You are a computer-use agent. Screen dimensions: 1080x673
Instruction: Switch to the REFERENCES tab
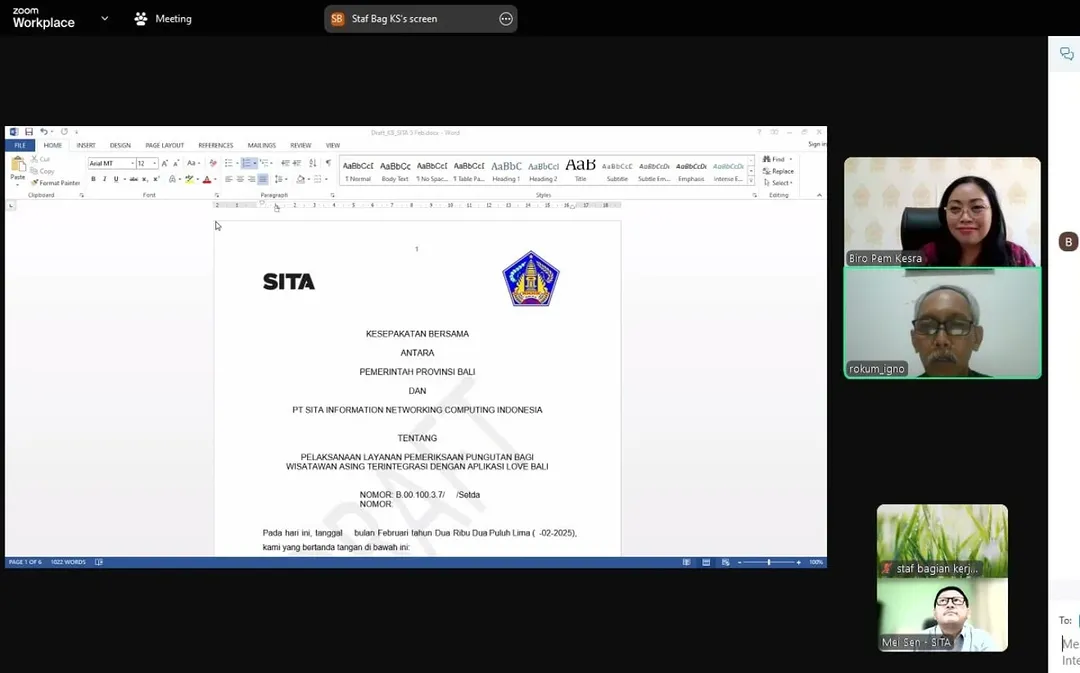pos(216,145)
